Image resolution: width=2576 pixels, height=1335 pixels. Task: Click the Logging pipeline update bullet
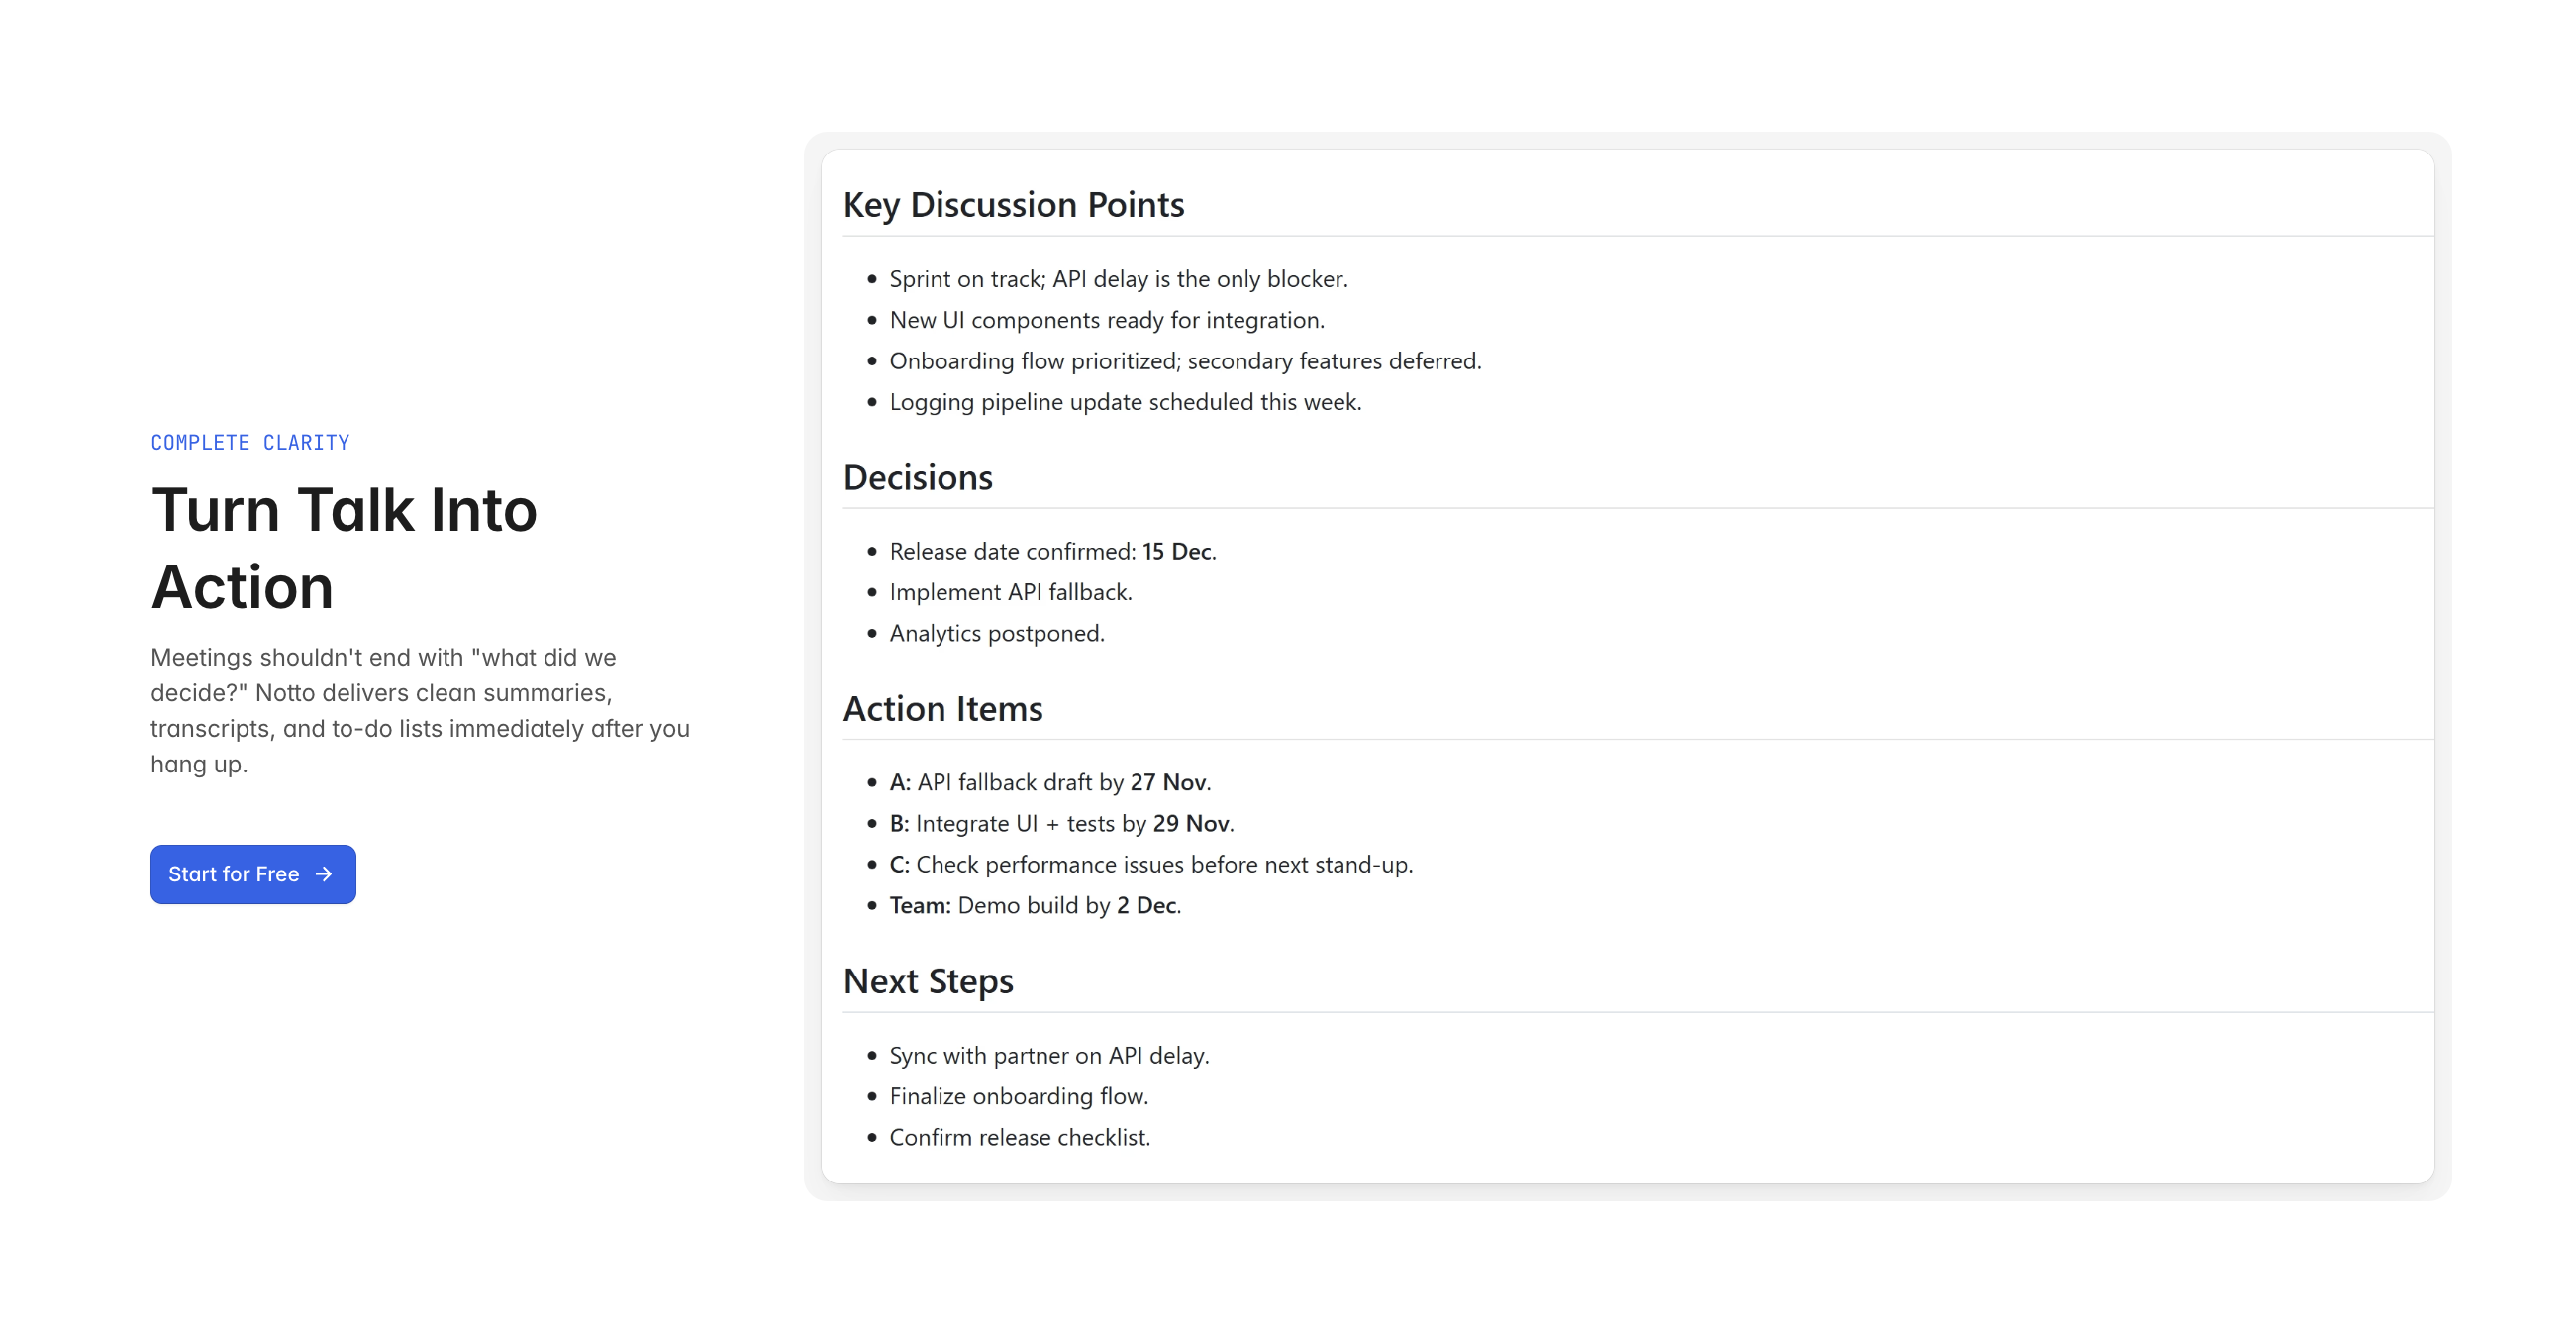click(x=1125, y=402)
